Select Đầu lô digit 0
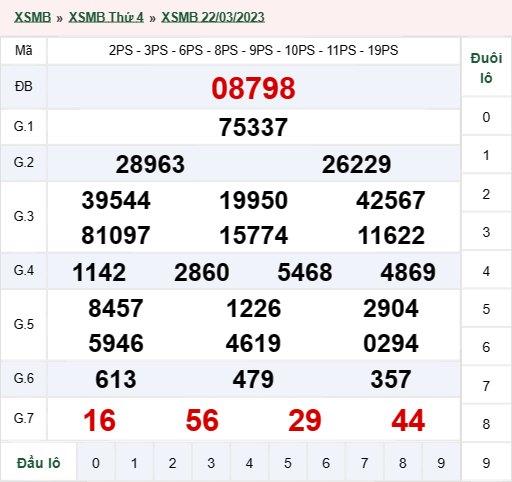The image size is (512, 482). click(96, 463)
